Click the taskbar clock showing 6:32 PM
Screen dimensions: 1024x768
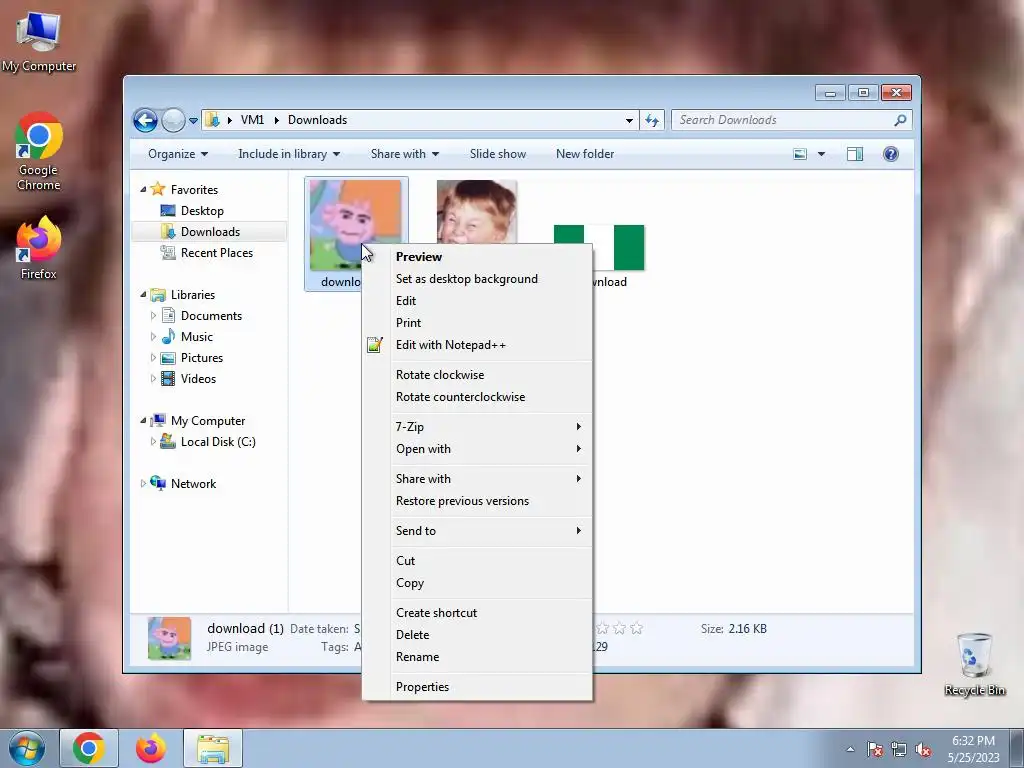(x=973, y=749)
